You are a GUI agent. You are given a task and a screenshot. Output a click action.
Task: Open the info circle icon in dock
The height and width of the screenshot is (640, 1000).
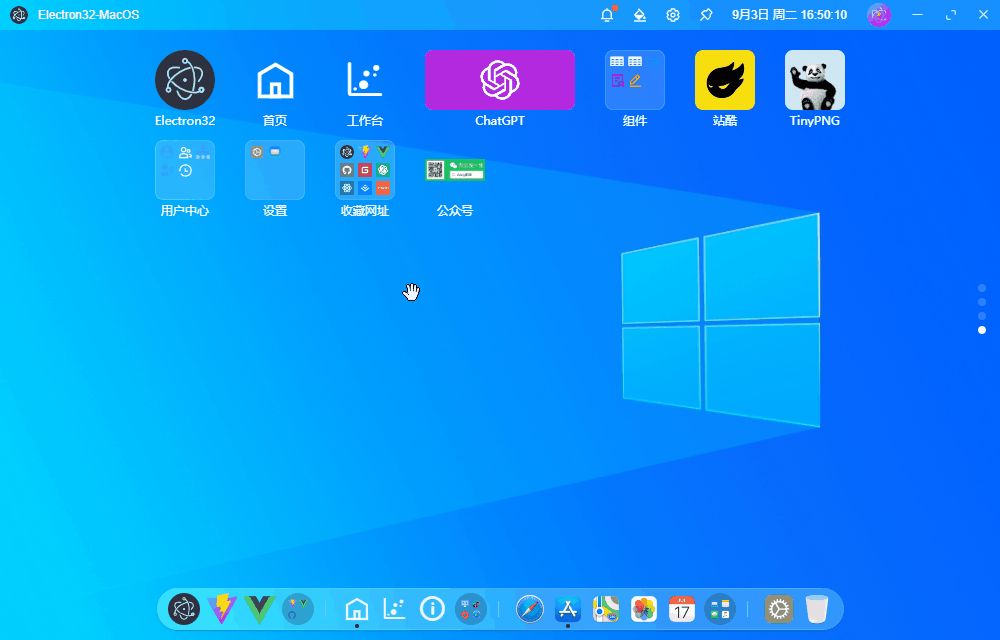(432, 609)
